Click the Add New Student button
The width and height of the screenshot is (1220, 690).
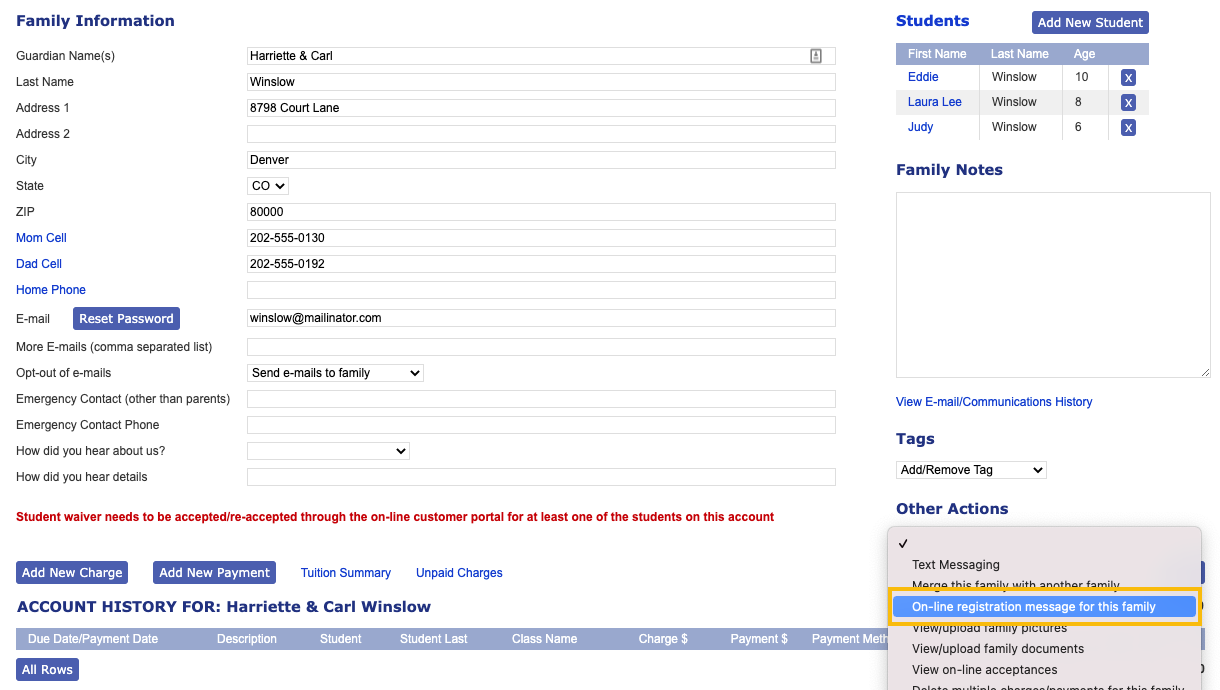[x=1089, y=22]
